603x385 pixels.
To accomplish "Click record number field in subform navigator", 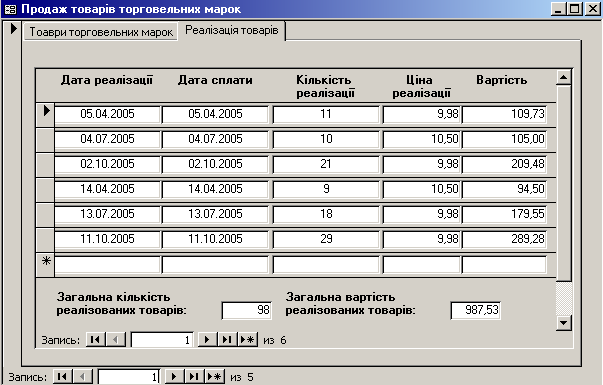I will coord(162,340).
